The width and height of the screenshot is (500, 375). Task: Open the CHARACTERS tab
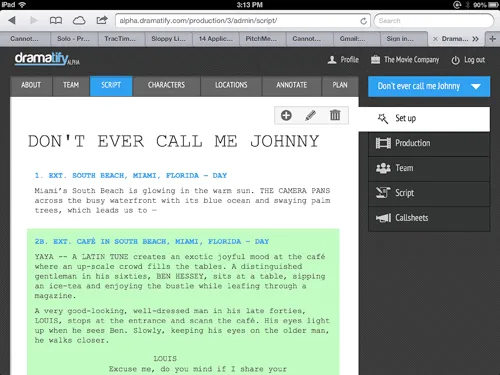[x=166, y=85]
